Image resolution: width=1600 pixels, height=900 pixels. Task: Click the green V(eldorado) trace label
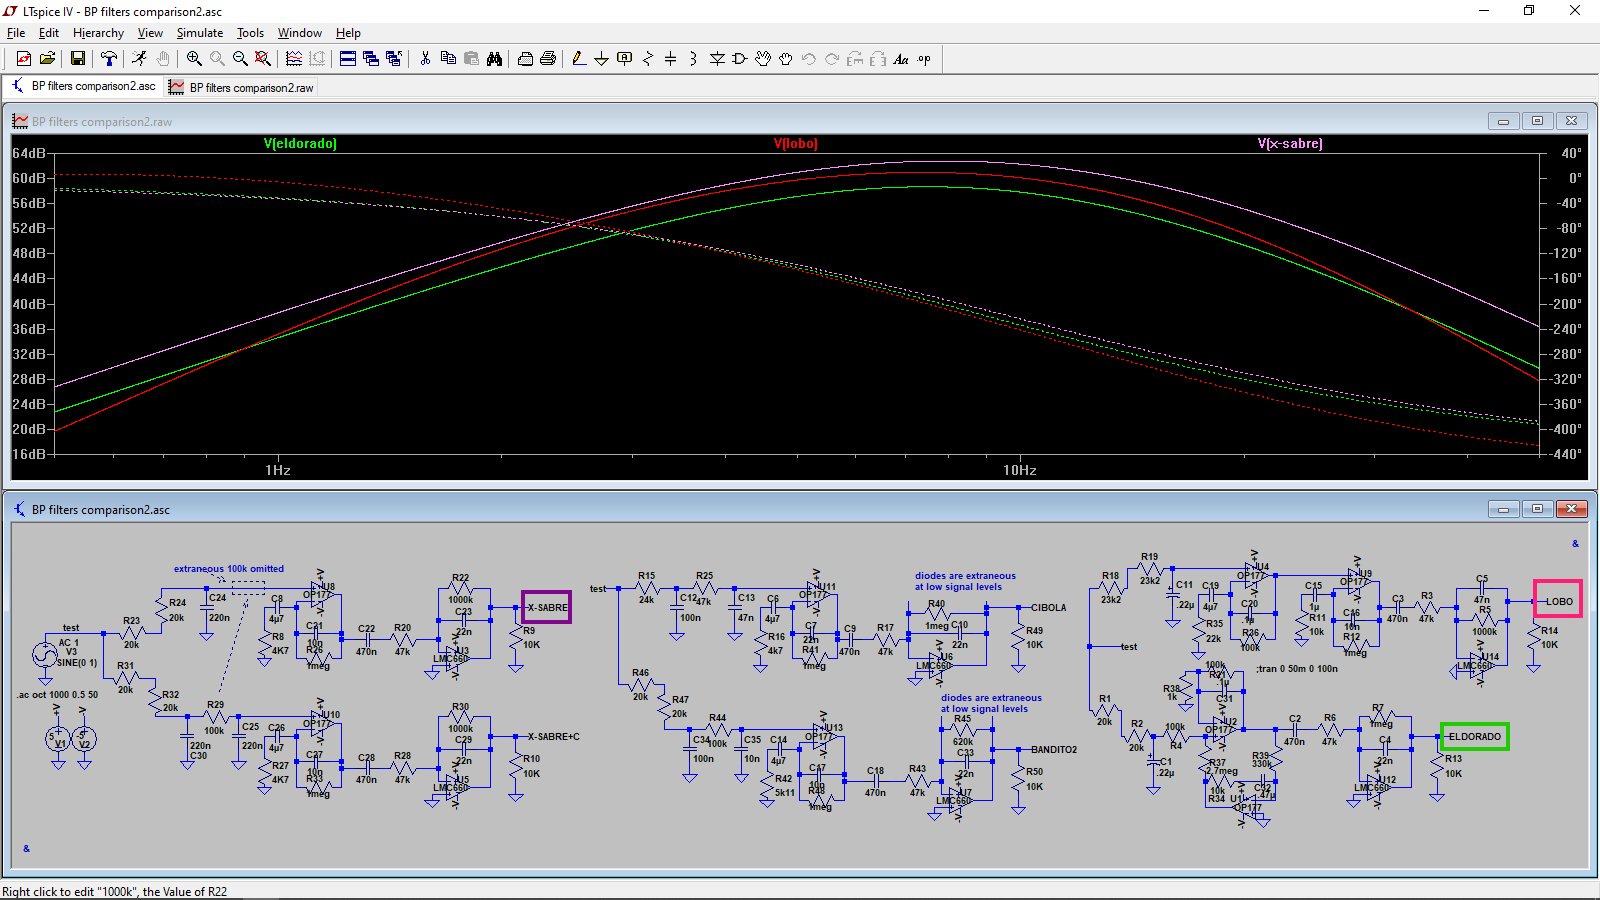(x=300, y=144)
